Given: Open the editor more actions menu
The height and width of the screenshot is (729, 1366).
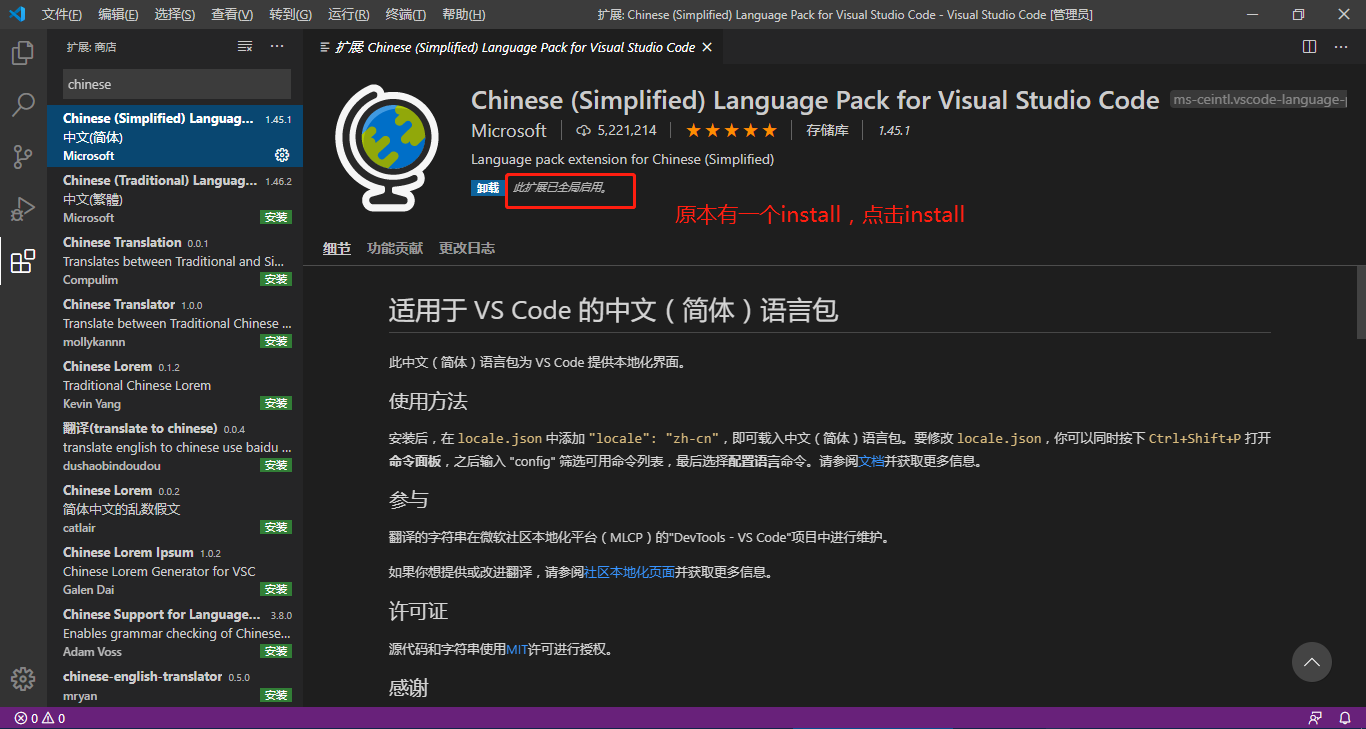Looking at the screenshot, I should (1342, 46).
